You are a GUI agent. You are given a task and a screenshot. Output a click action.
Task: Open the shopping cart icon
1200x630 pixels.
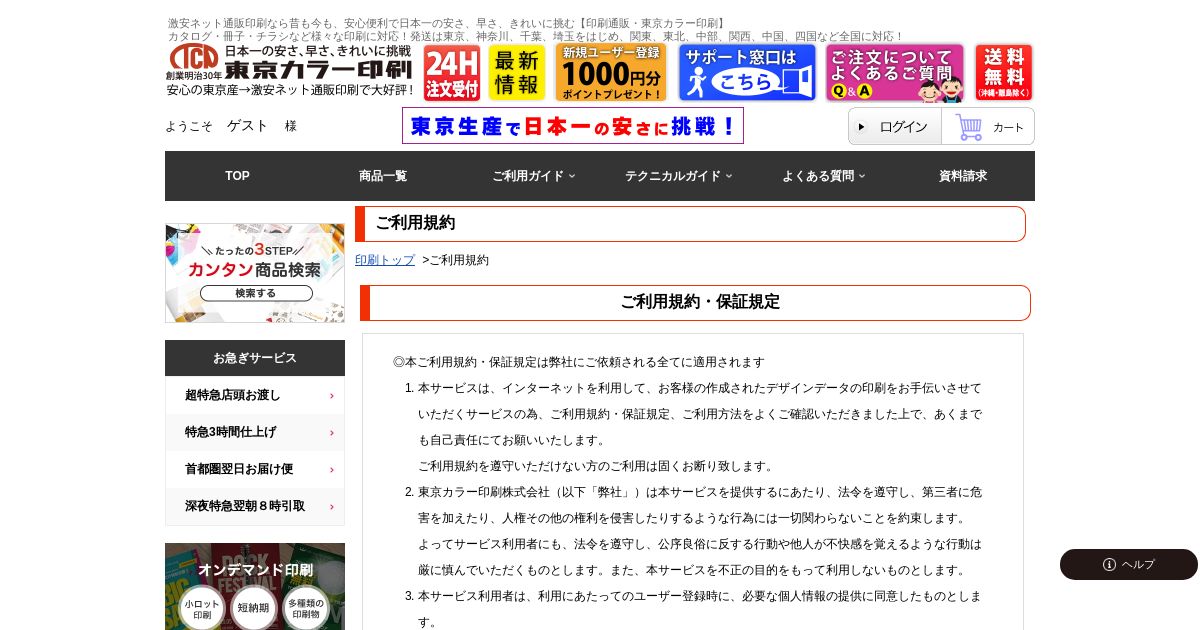(968, 127)
